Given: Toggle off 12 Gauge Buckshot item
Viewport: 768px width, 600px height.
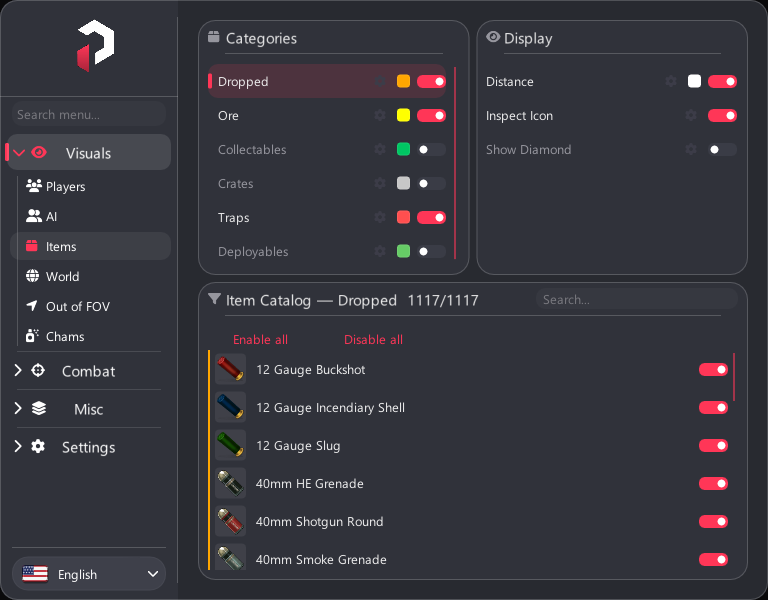Looking at the screenshot, I should point(713,370).
